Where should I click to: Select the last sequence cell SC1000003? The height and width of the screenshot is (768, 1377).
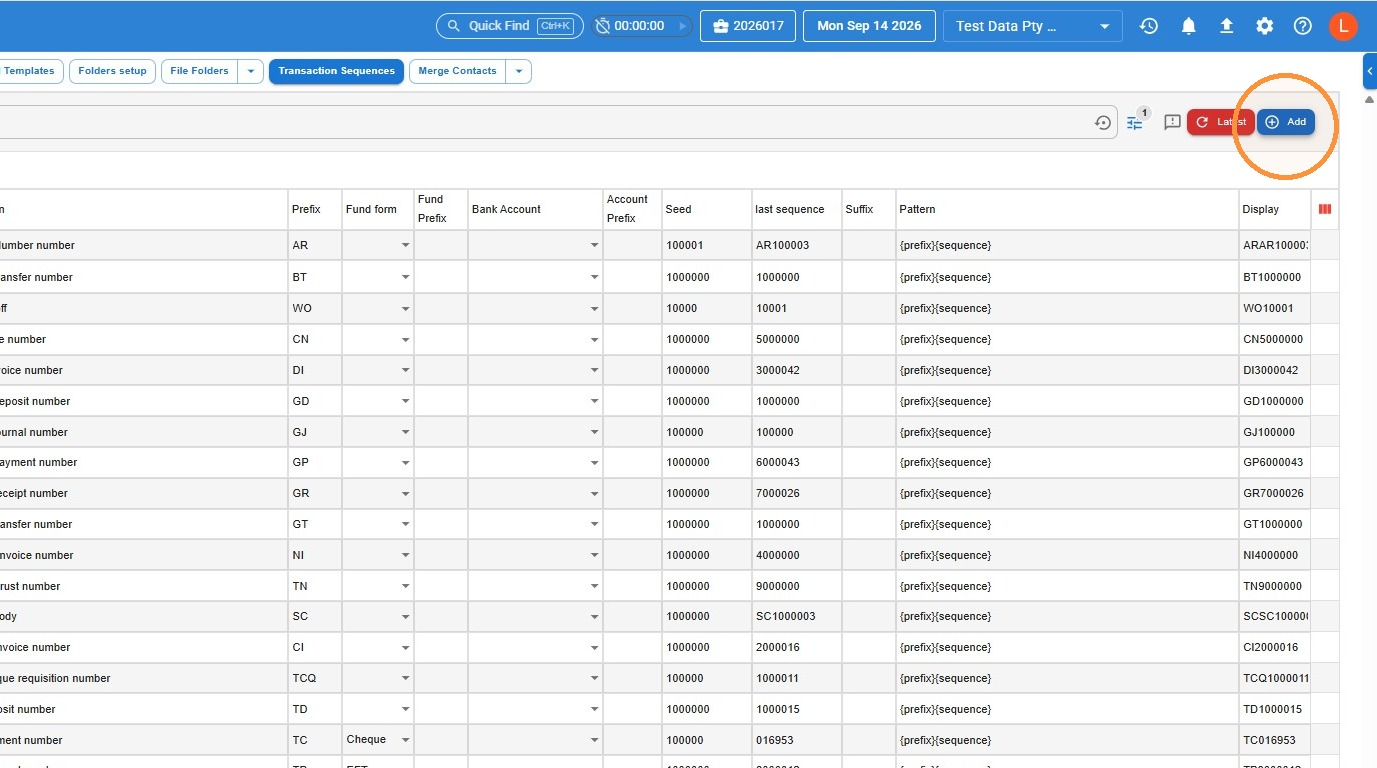coord(797,617)
